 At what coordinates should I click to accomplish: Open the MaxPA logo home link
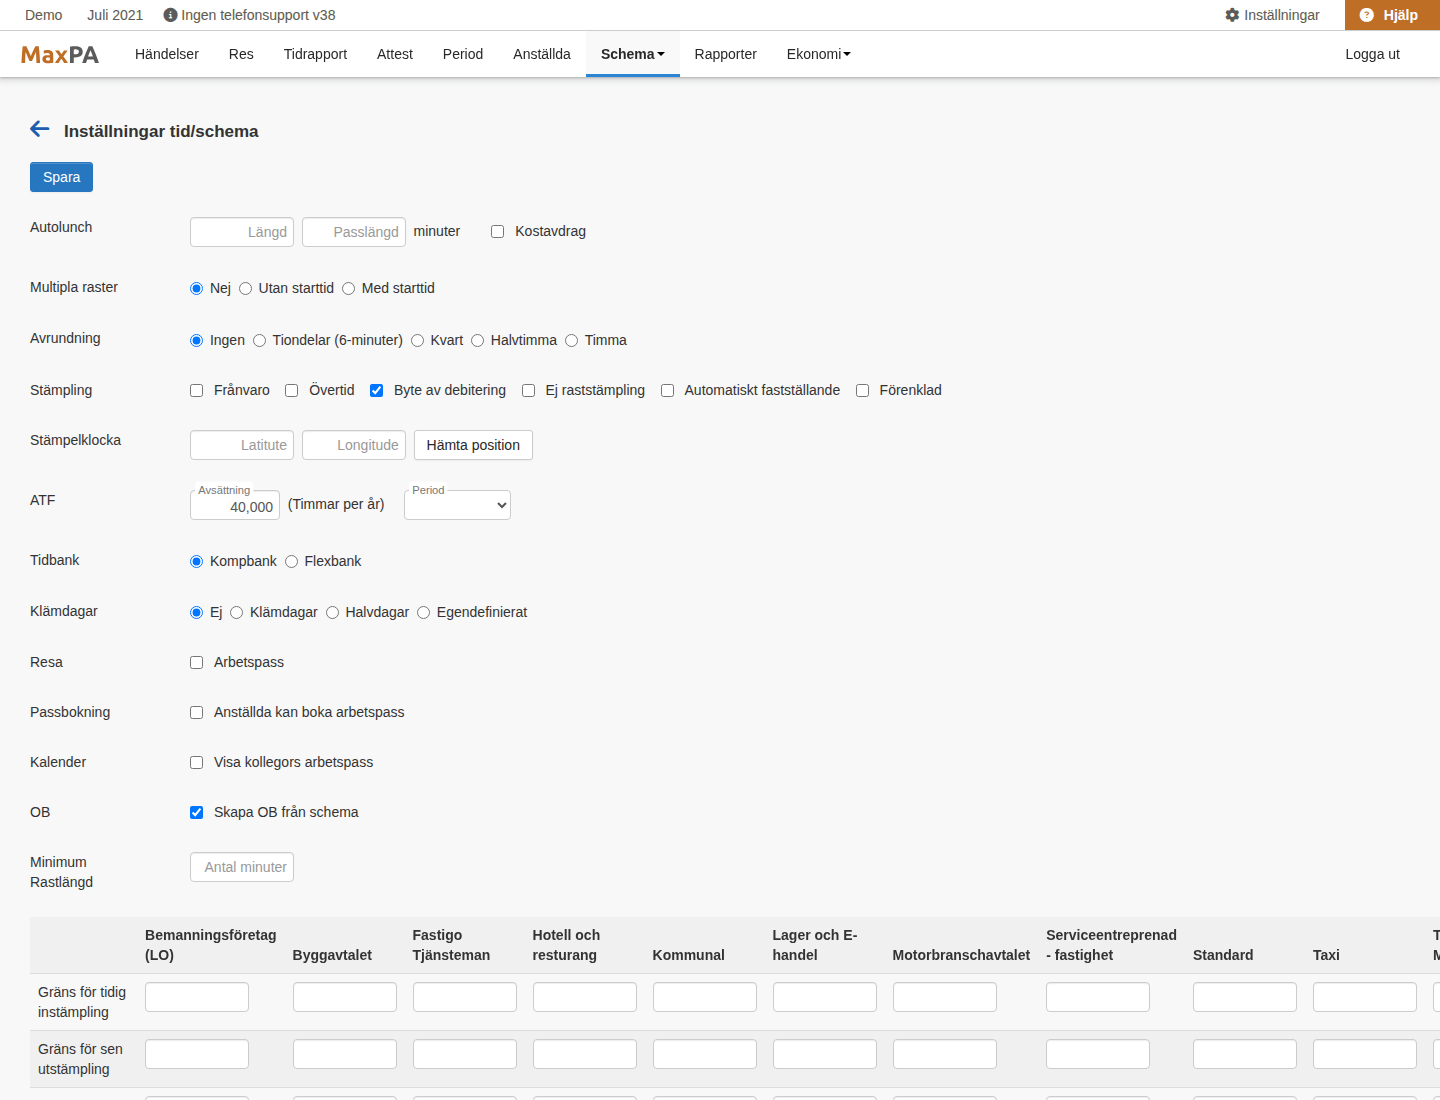60,55
